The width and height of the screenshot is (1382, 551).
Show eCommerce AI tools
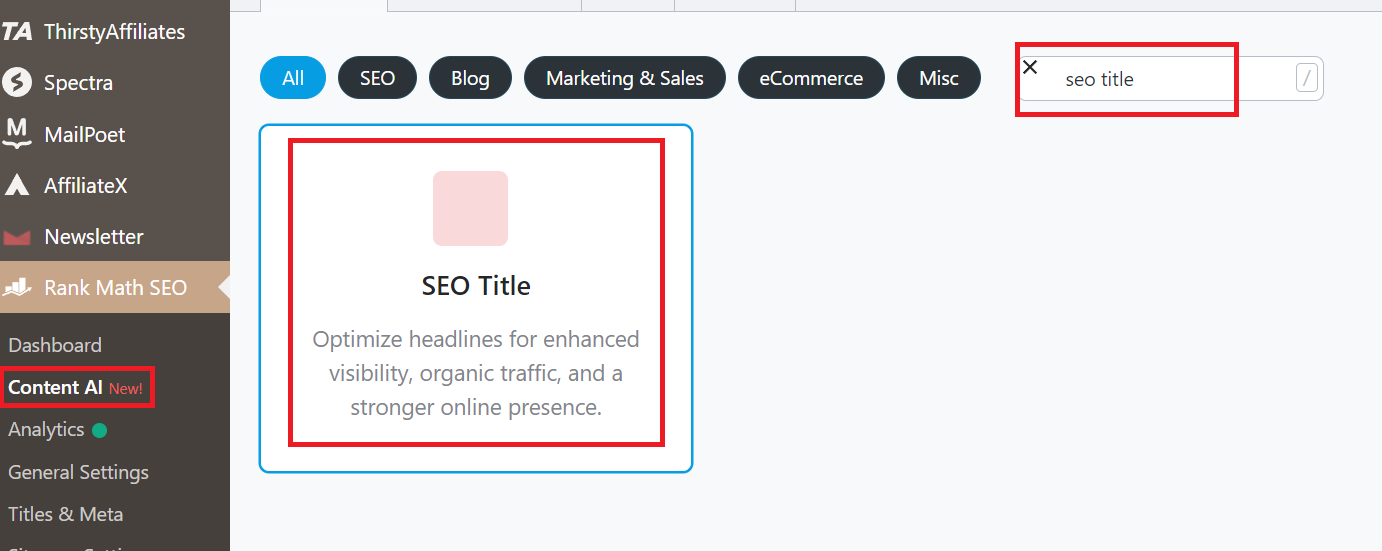click(x=811, y=78)
